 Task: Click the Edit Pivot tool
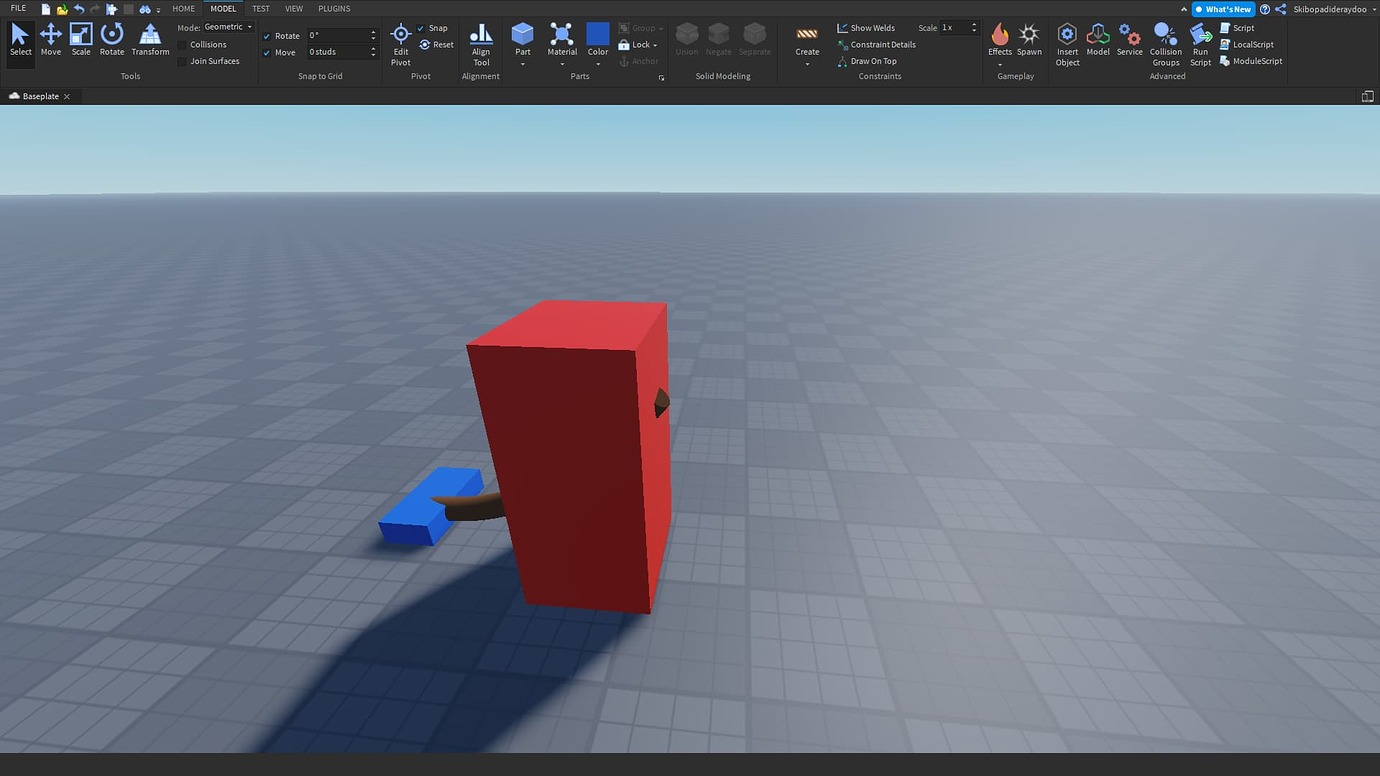400,40
